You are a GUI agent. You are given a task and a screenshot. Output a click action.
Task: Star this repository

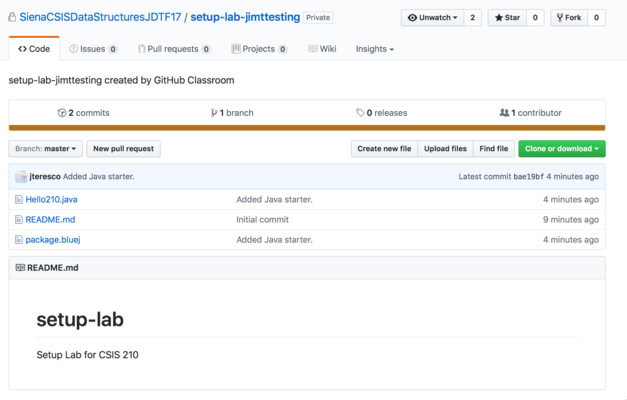click(507, 18)
